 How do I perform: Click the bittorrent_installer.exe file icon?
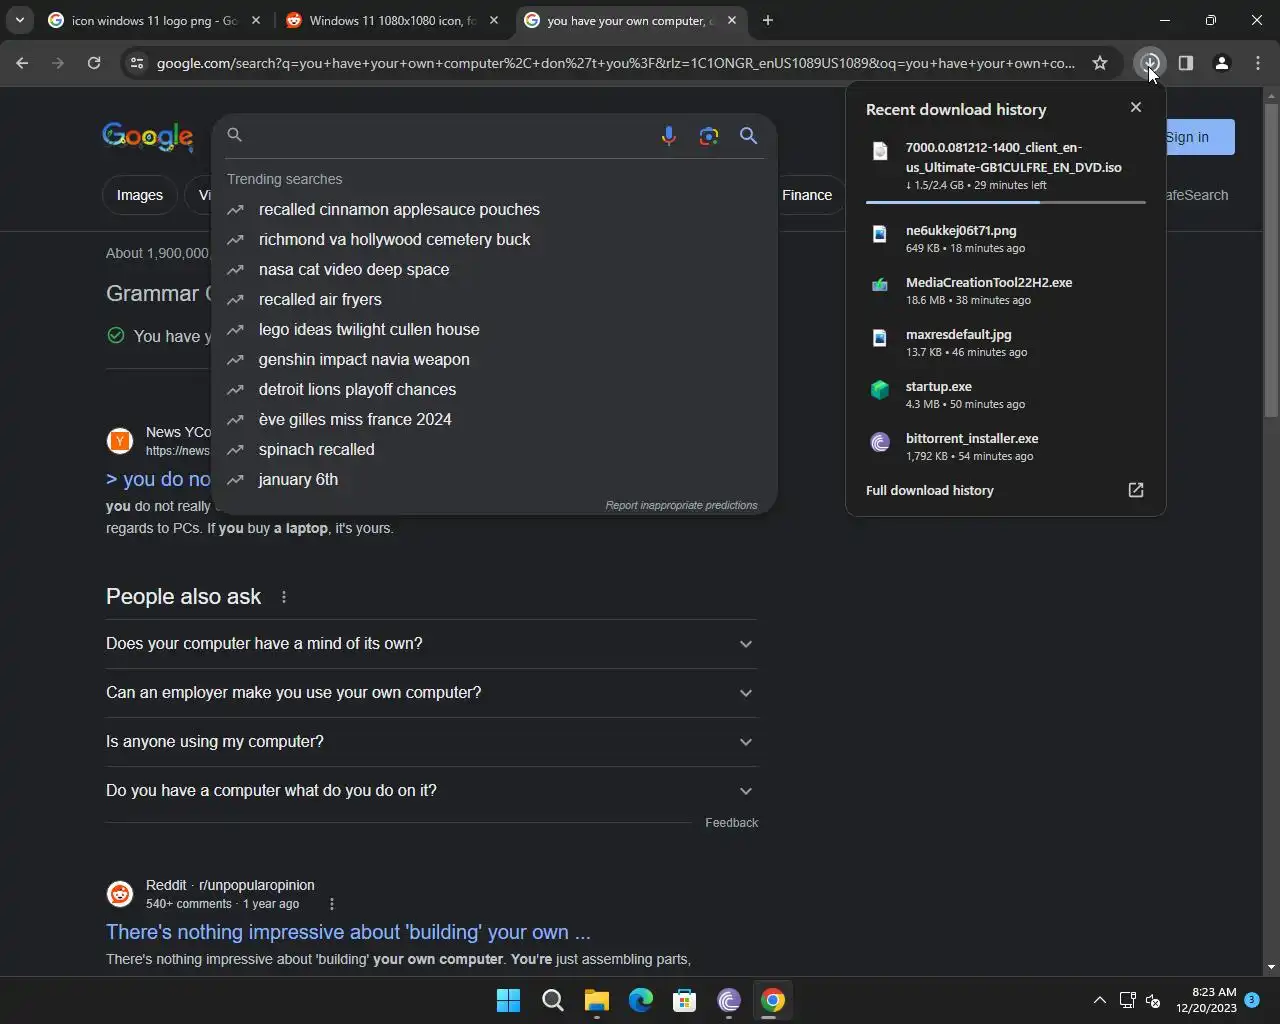(880, 442)
